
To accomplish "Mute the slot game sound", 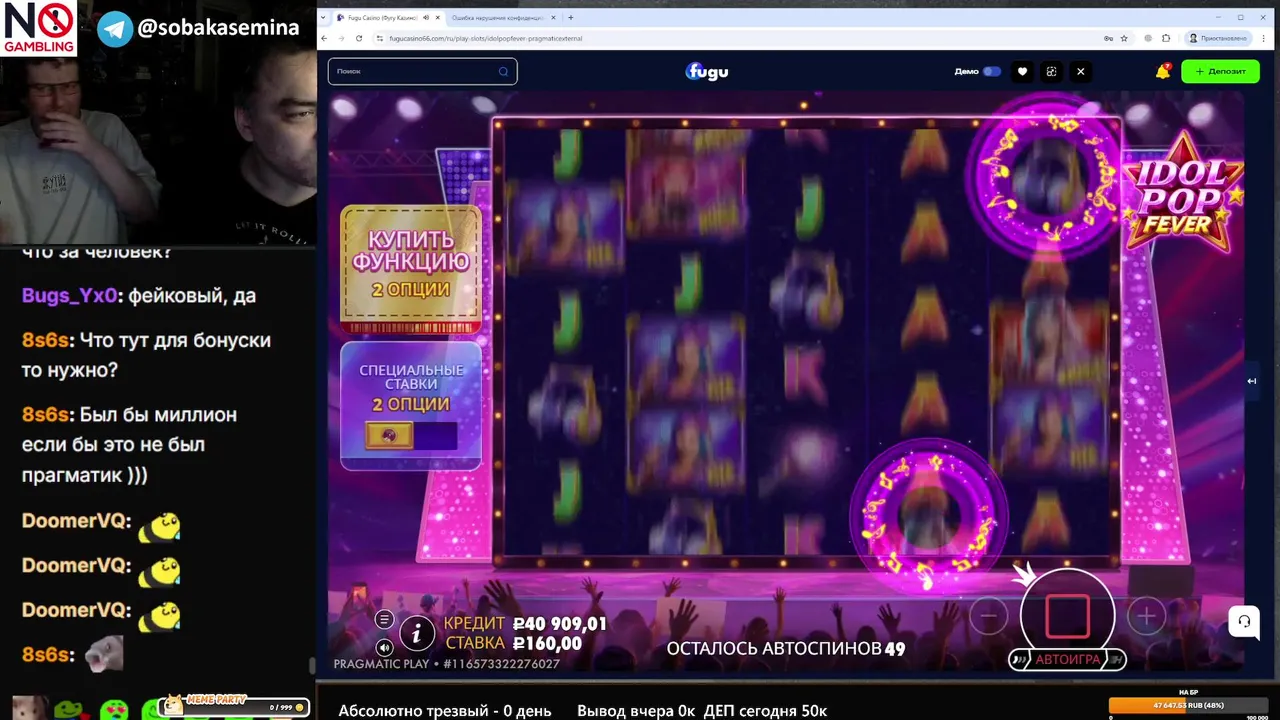I will pyautogui.click(x=384, y=647).
